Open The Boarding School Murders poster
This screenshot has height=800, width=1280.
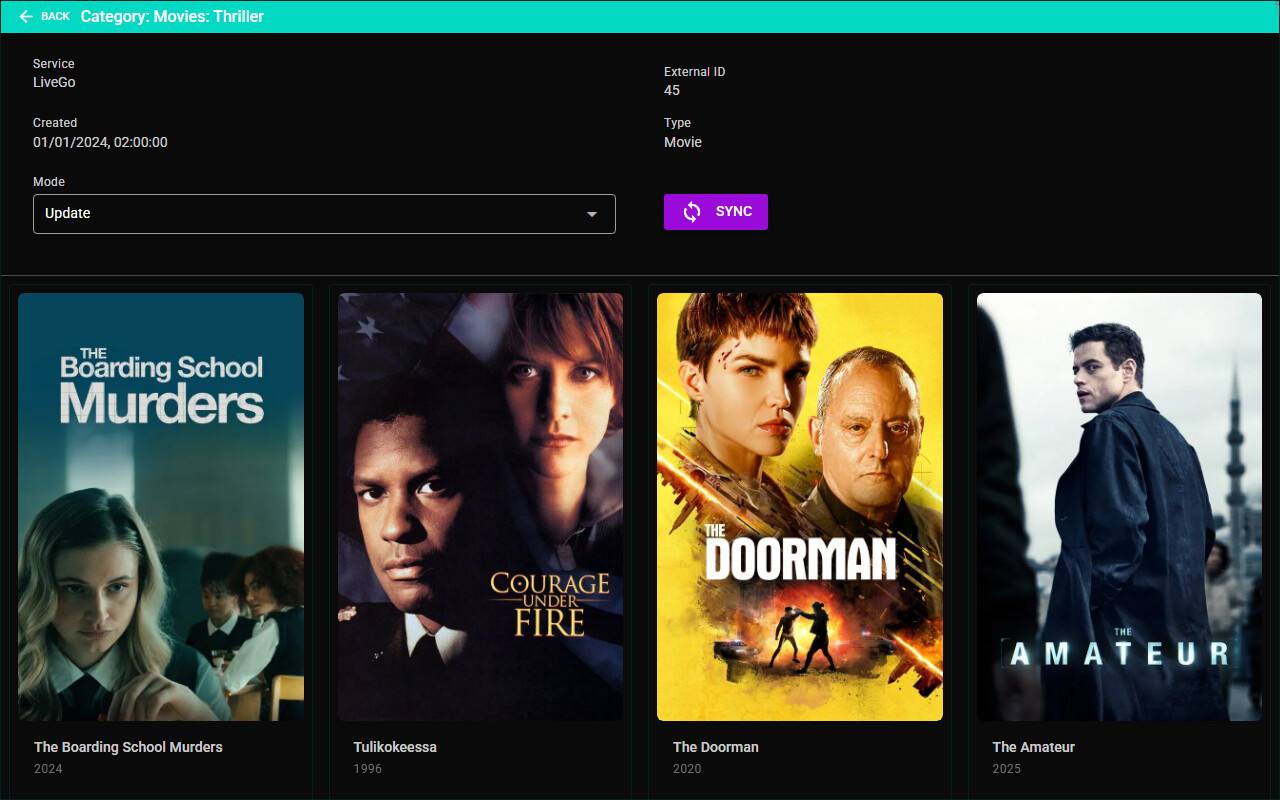161,507
